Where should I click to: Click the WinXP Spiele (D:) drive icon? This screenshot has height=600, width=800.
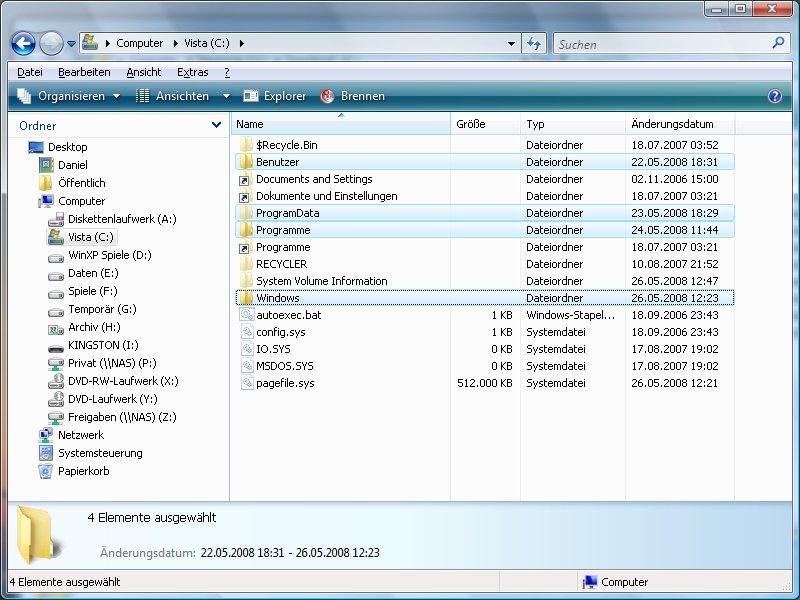[56, 258]
